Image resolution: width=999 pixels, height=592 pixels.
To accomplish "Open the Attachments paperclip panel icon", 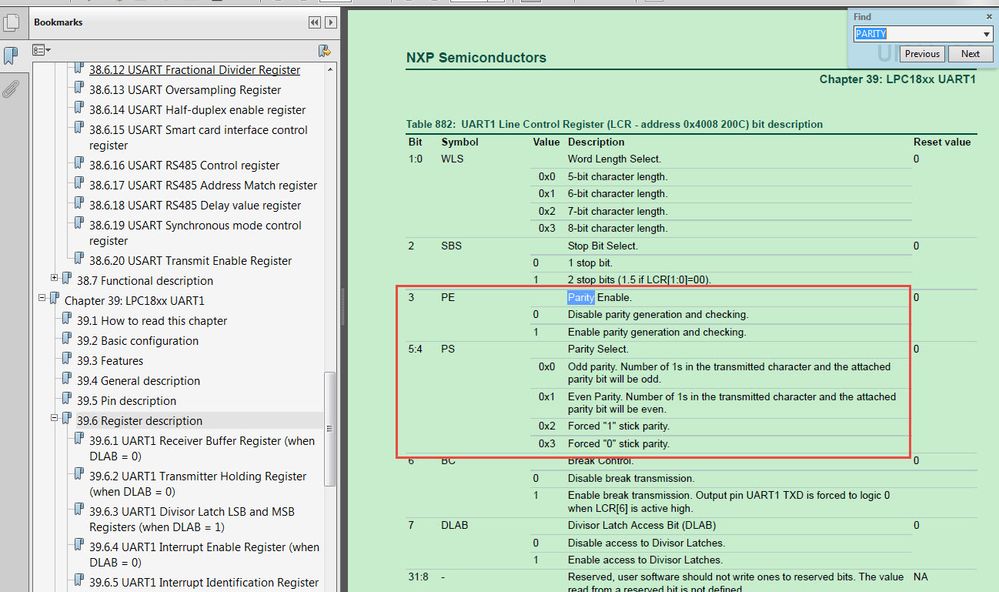I will (x=11, y=89).
